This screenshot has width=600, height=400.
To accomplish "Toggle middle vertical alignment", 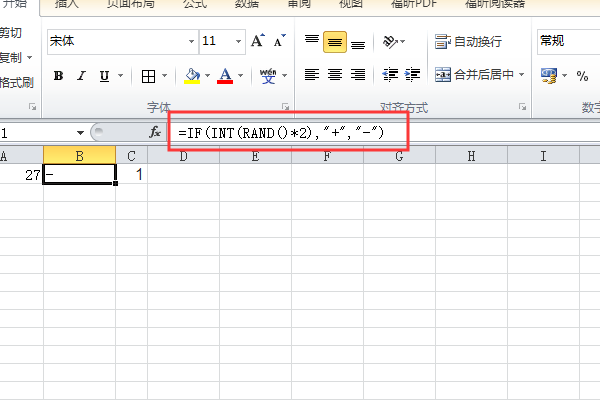I will click(335, 42).
